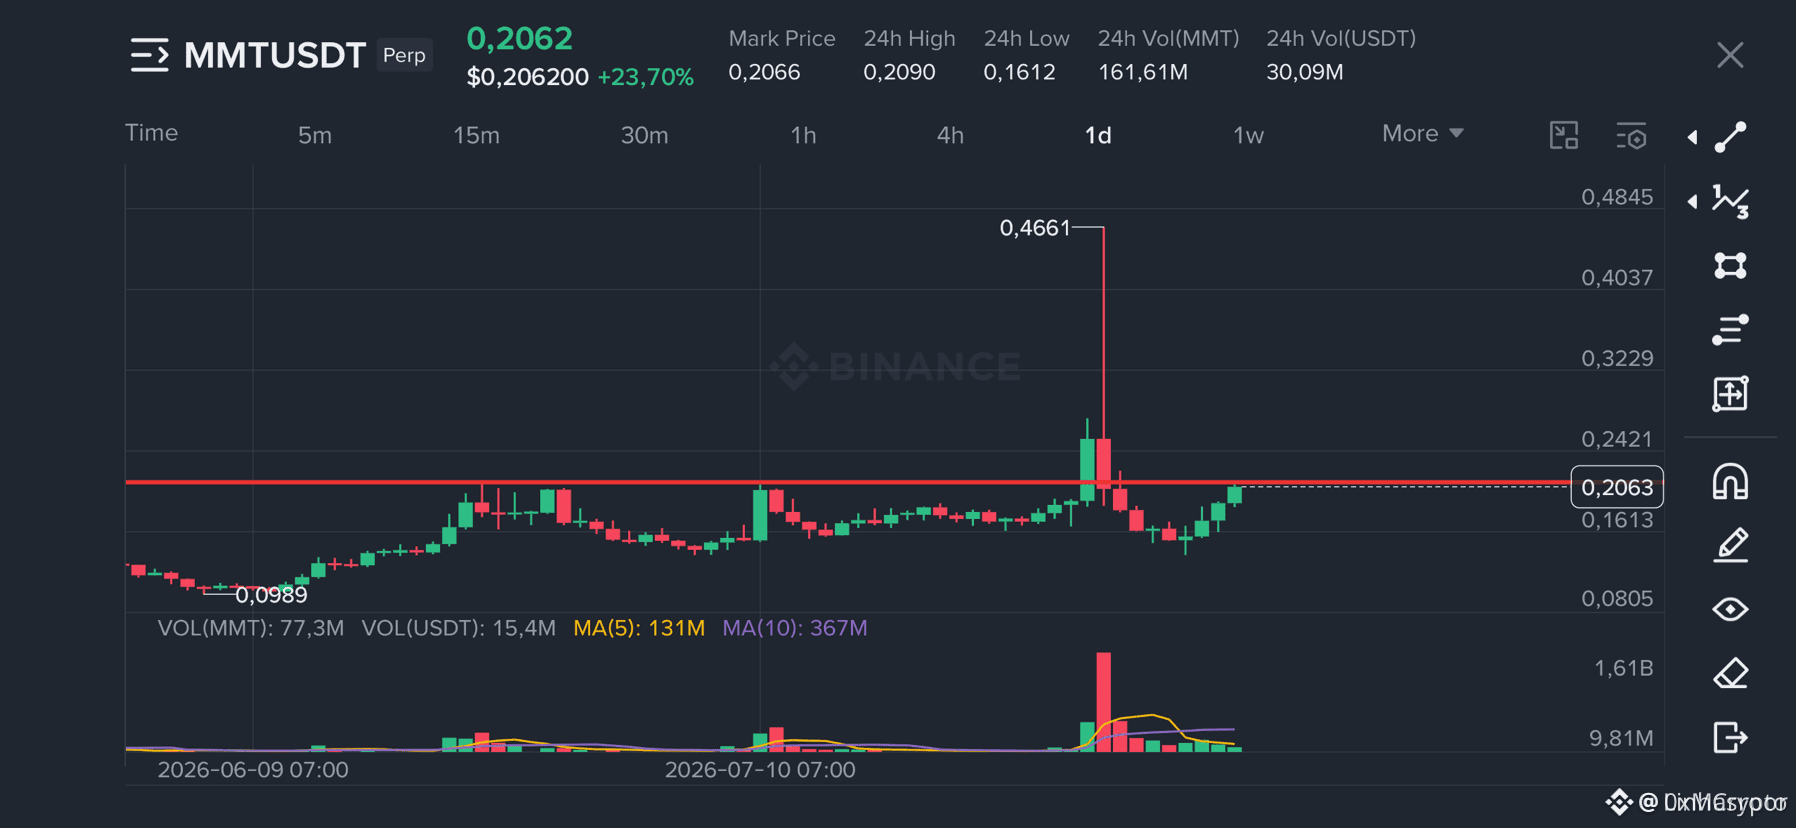Select the 4h interval
Image resolution: width=1796 pixels, height=828 pixels.
(950, 135)
